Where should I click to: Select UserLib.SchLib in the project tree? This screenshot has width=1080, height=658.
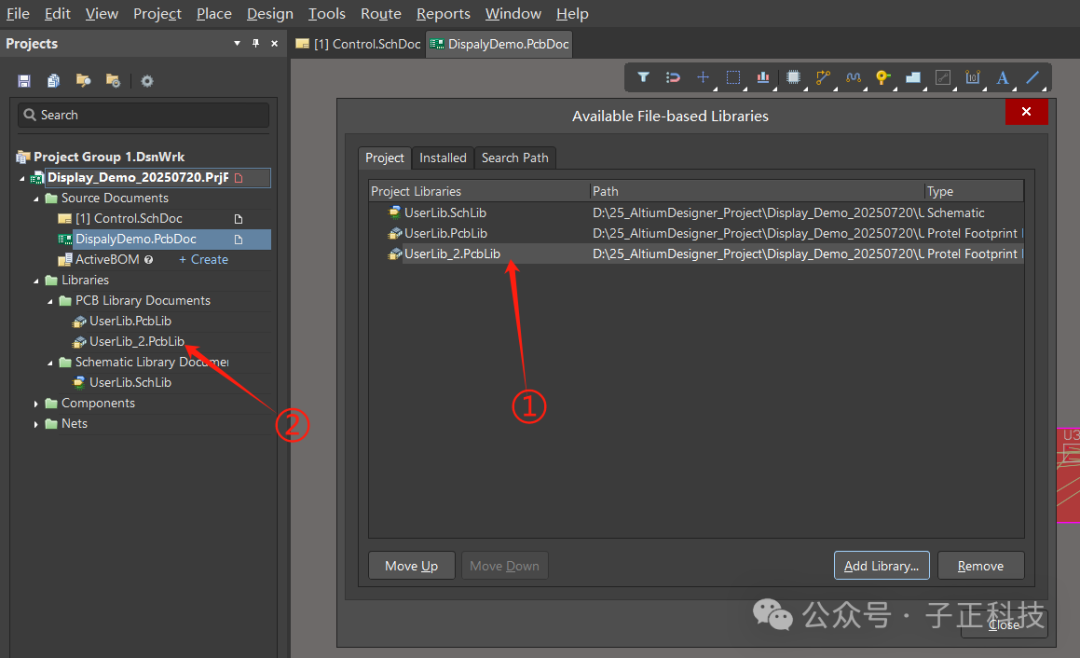tap(130, 382)
